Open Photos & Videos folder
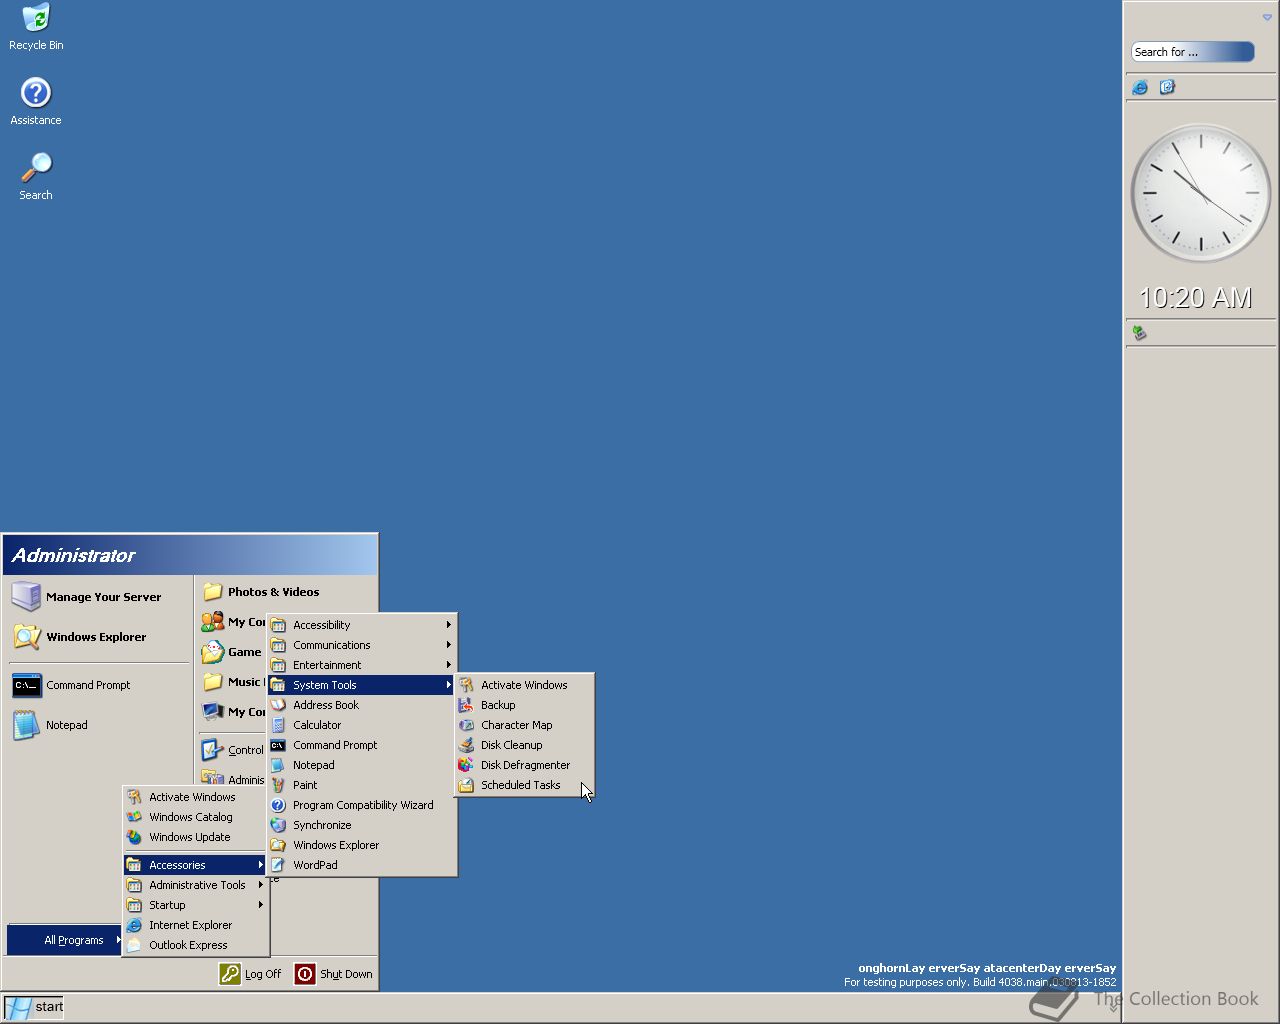Image resolution: width=1280 pixels, height=1024 pixels. click(287, 592)
